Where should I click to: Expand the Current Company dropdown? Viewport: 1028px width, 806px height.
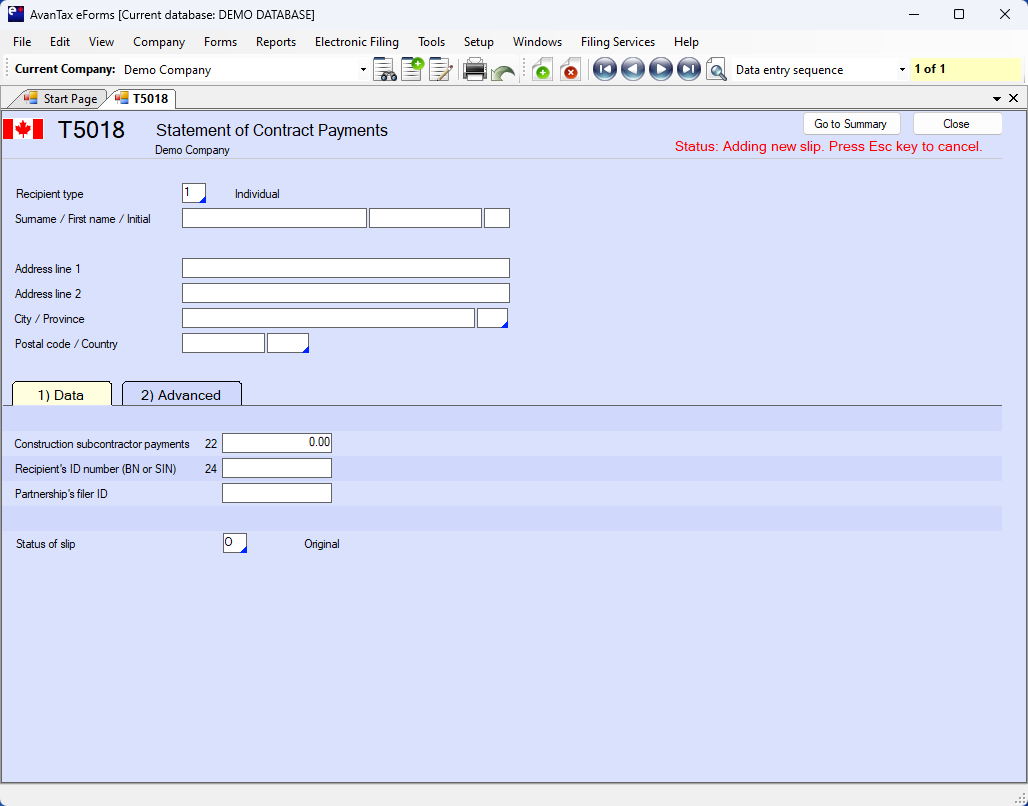coord(363,70)
